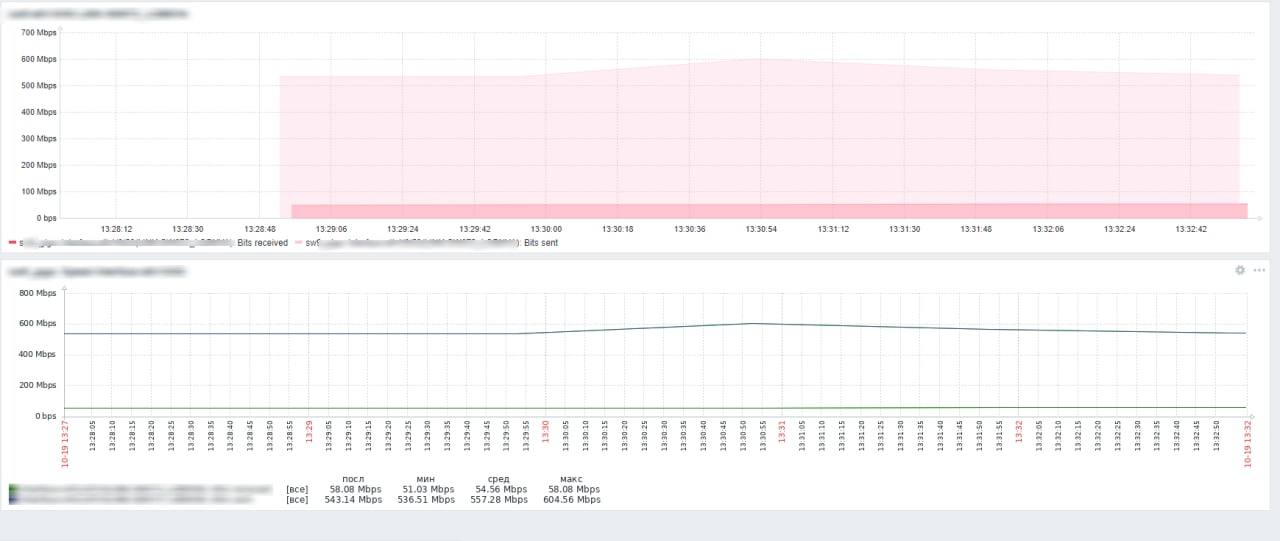Click the 557.28 Mbps average value
Image resolution: width=1280 pixels, height=541 pixels.
click(499, 499)
